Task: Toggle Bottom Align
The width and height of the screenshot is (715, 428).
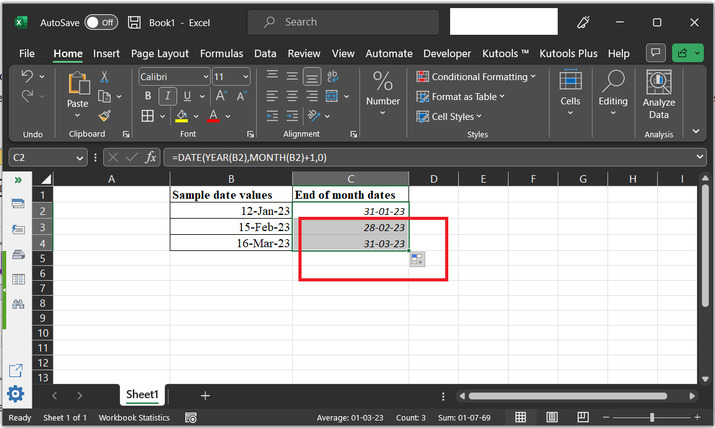Action: tap(312, 77)
